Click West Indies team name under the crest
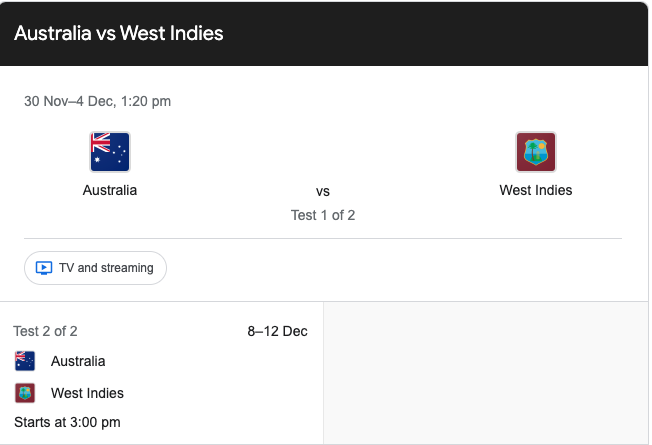Viewport: 652px width, 445px height. (536, 190)
